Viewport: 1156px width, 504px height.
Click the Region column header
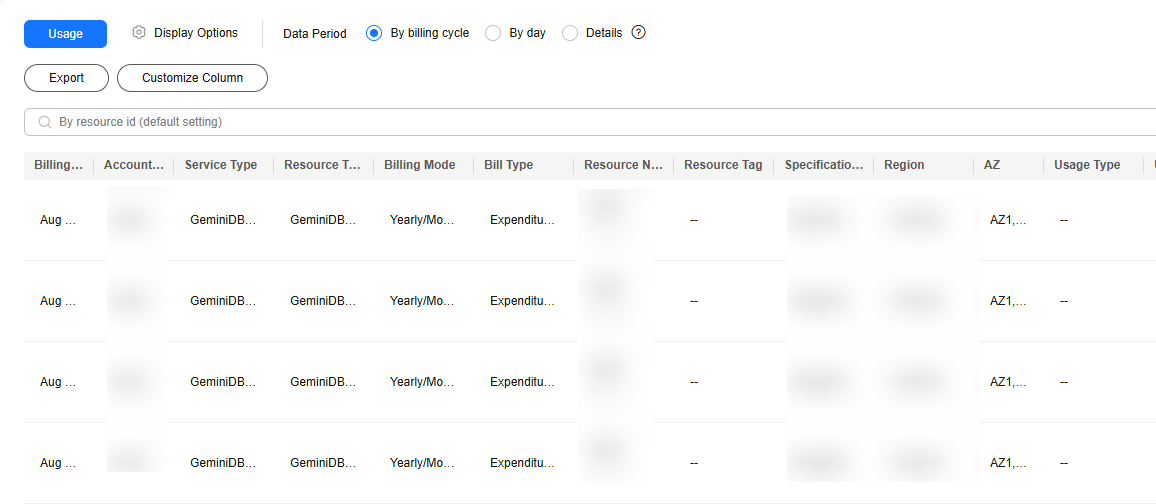point(904,165)
